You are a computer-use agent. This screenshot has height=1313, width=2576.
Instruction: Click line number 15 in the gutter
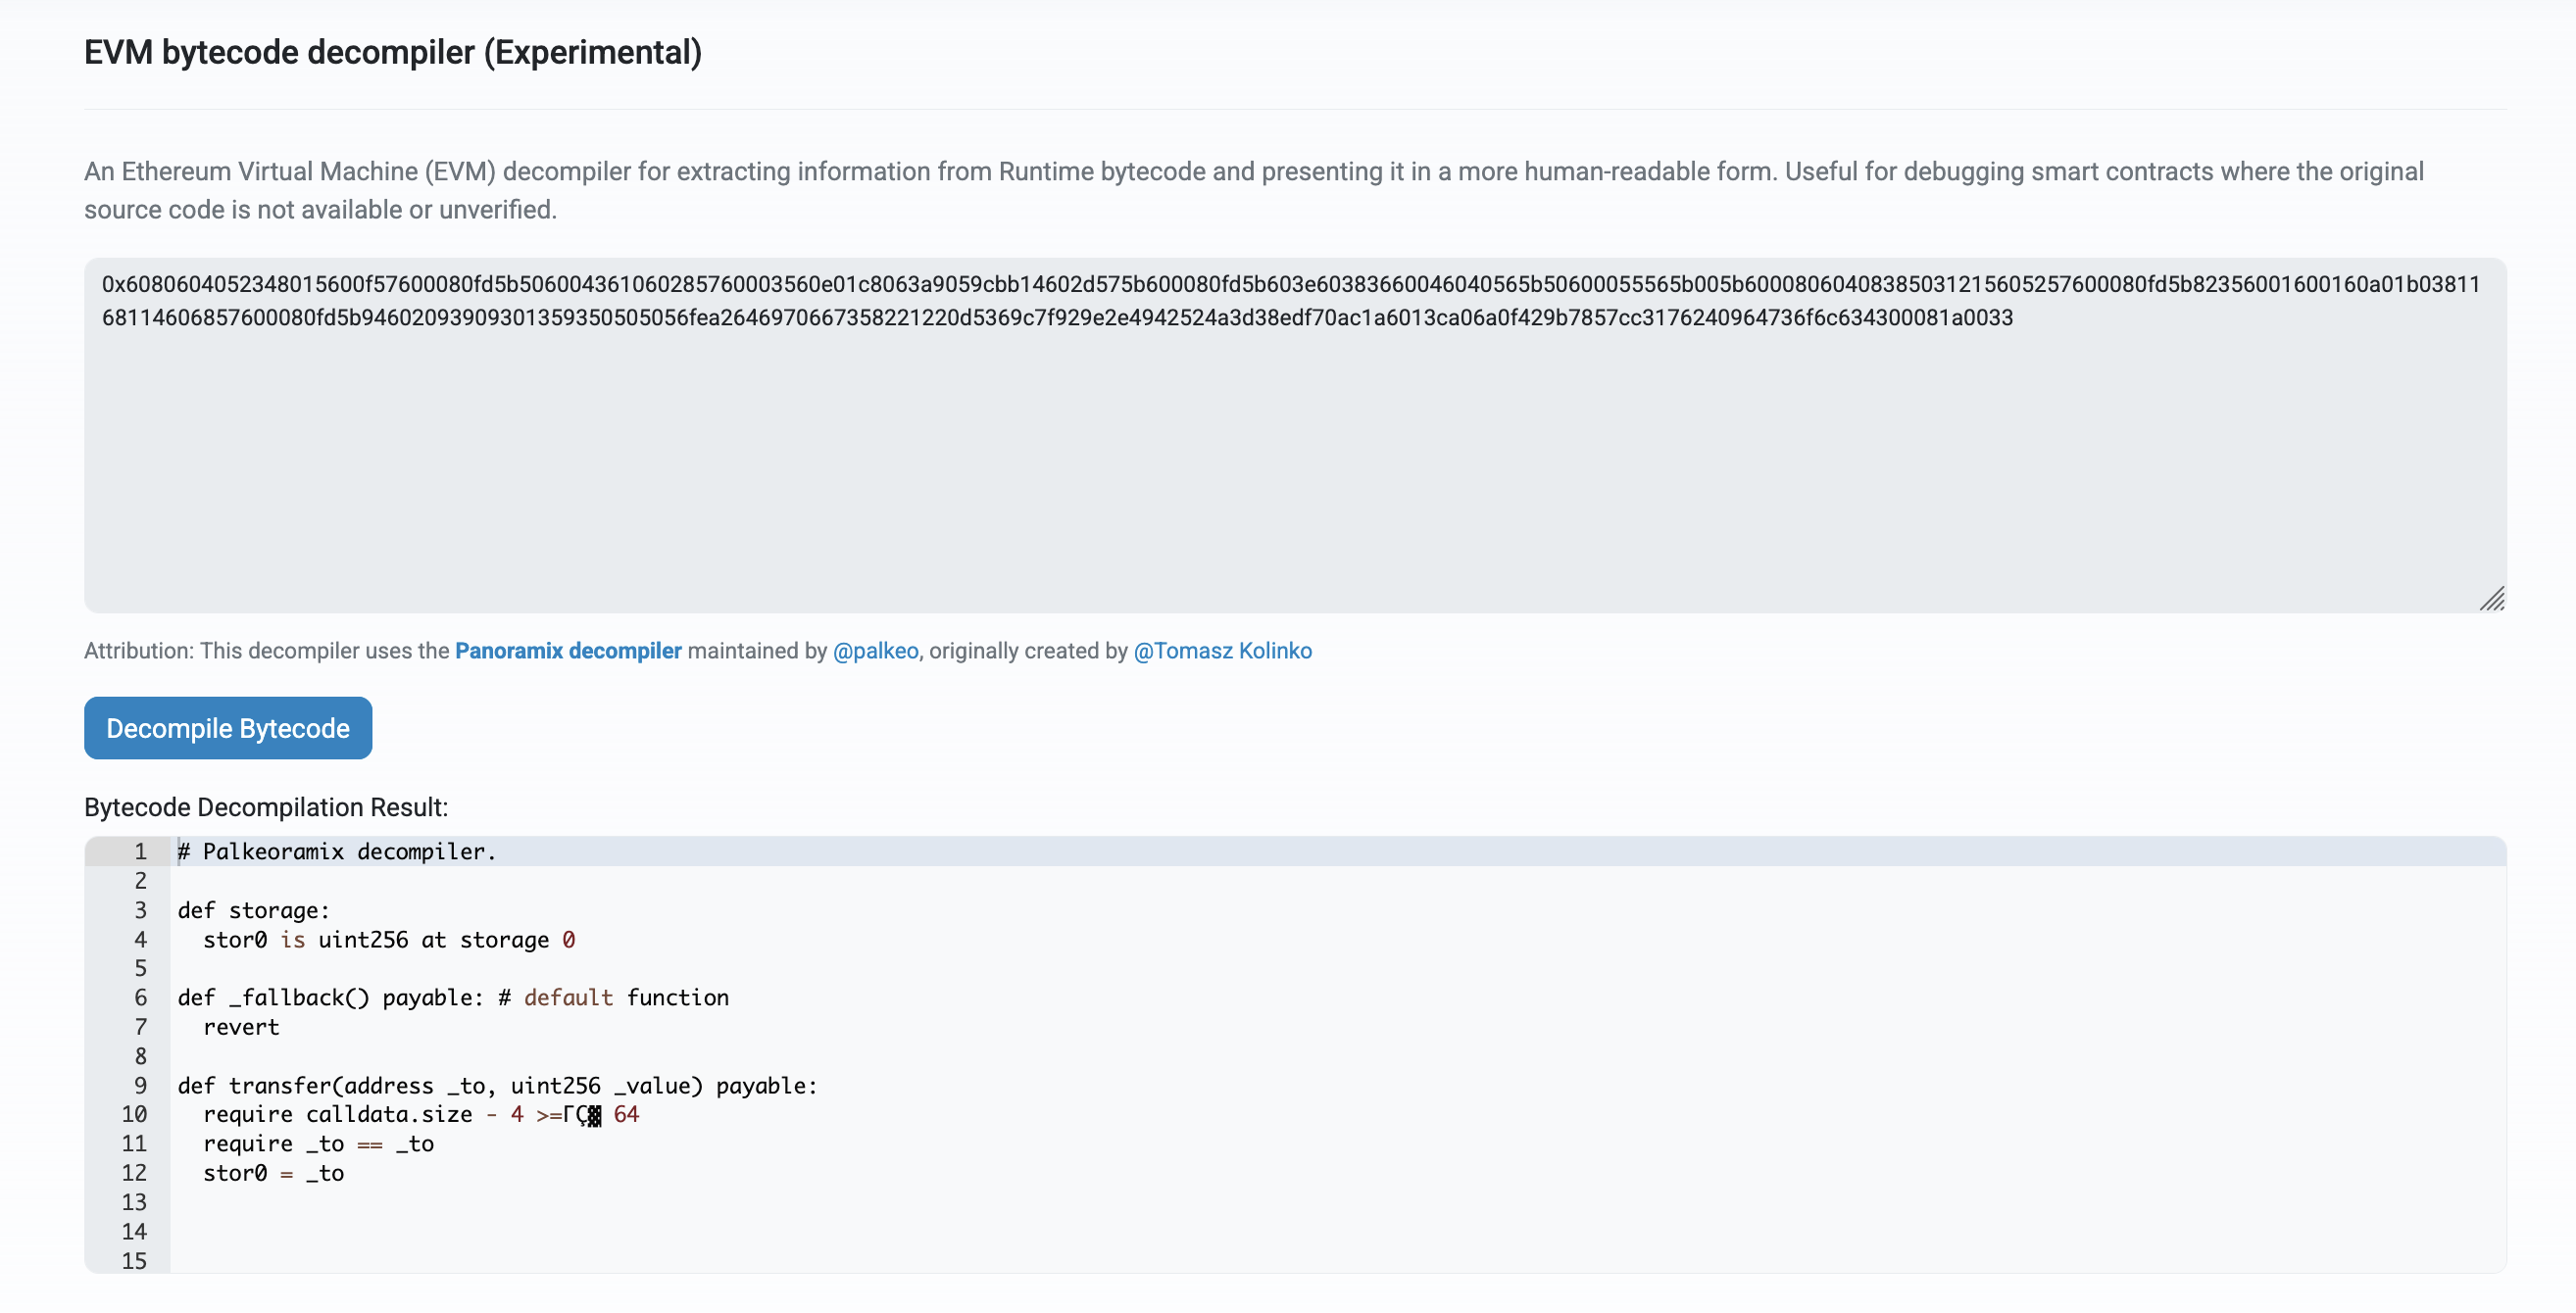click(134, 1261)
